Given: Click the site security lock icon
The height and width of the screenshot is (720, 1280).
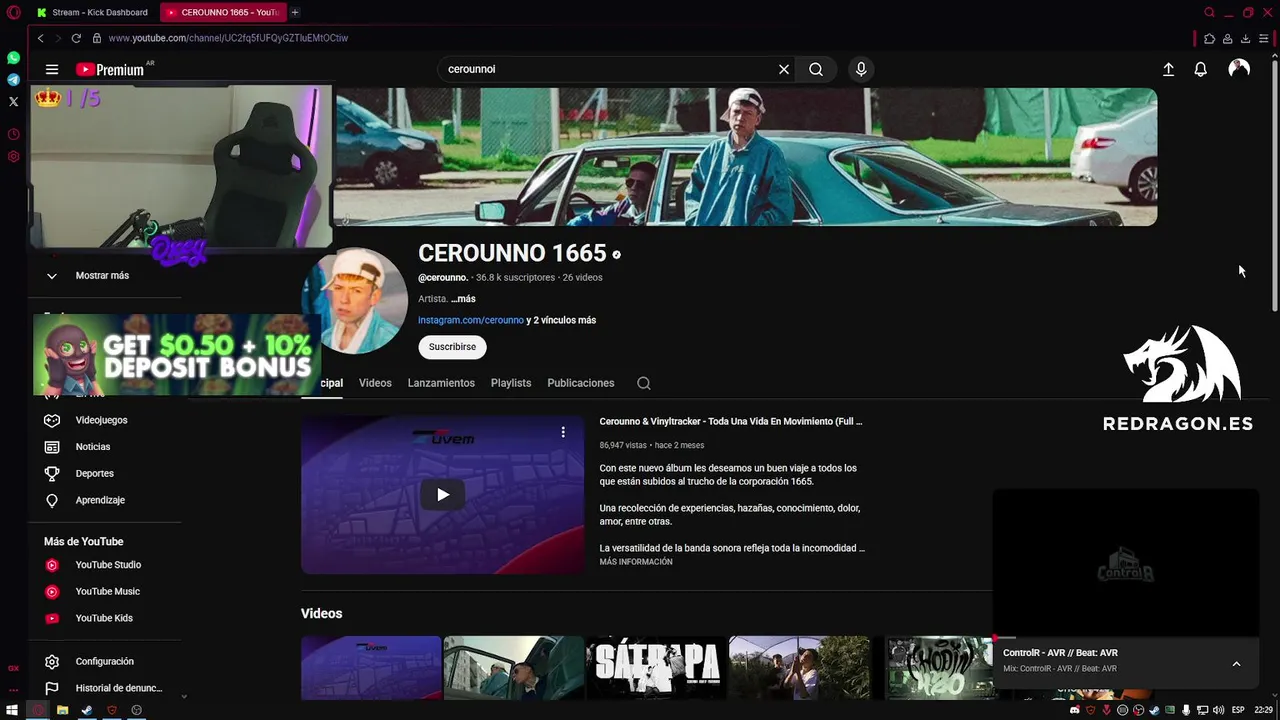Looking at the screenshot, I should coord(97,38).
